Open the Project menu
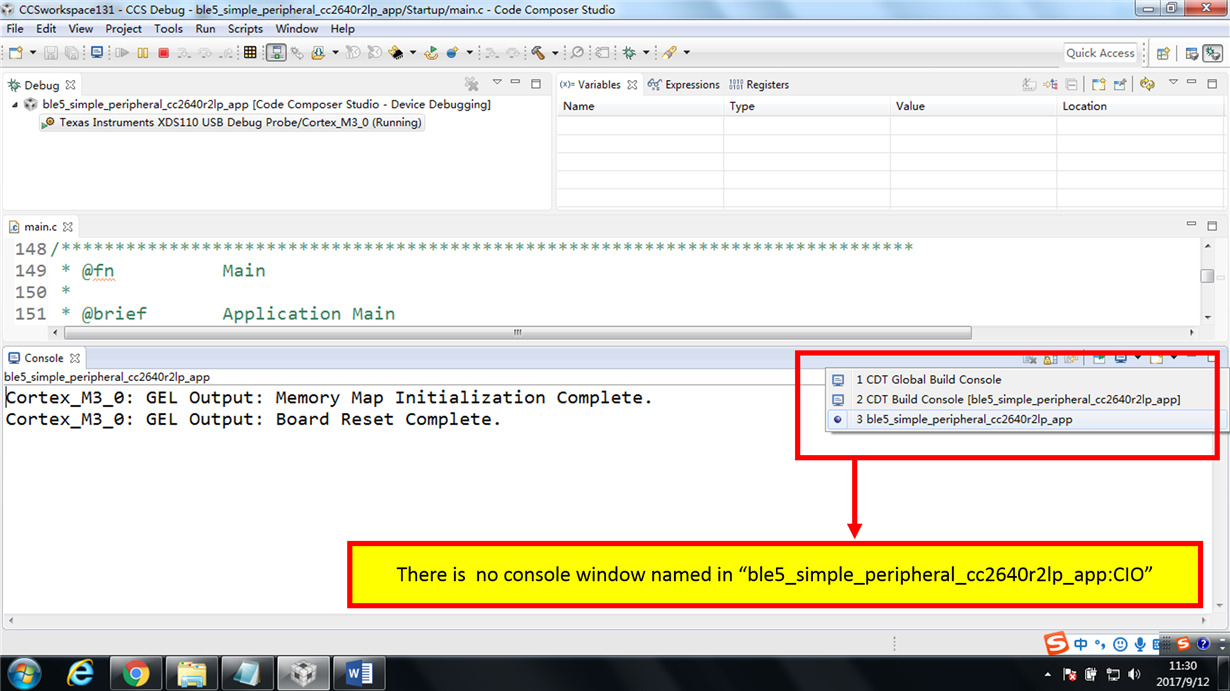 (x=124, y=29)
